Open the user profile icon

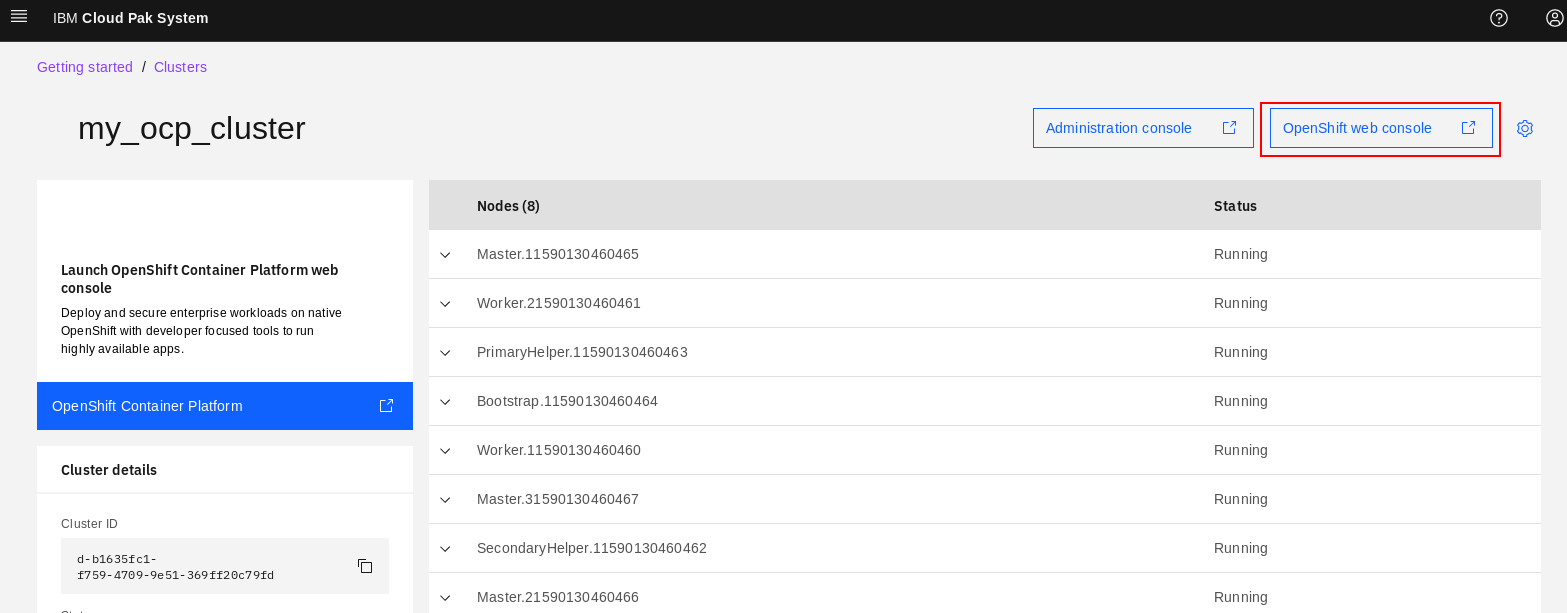pyautogui.click(x=1554, y=18)
